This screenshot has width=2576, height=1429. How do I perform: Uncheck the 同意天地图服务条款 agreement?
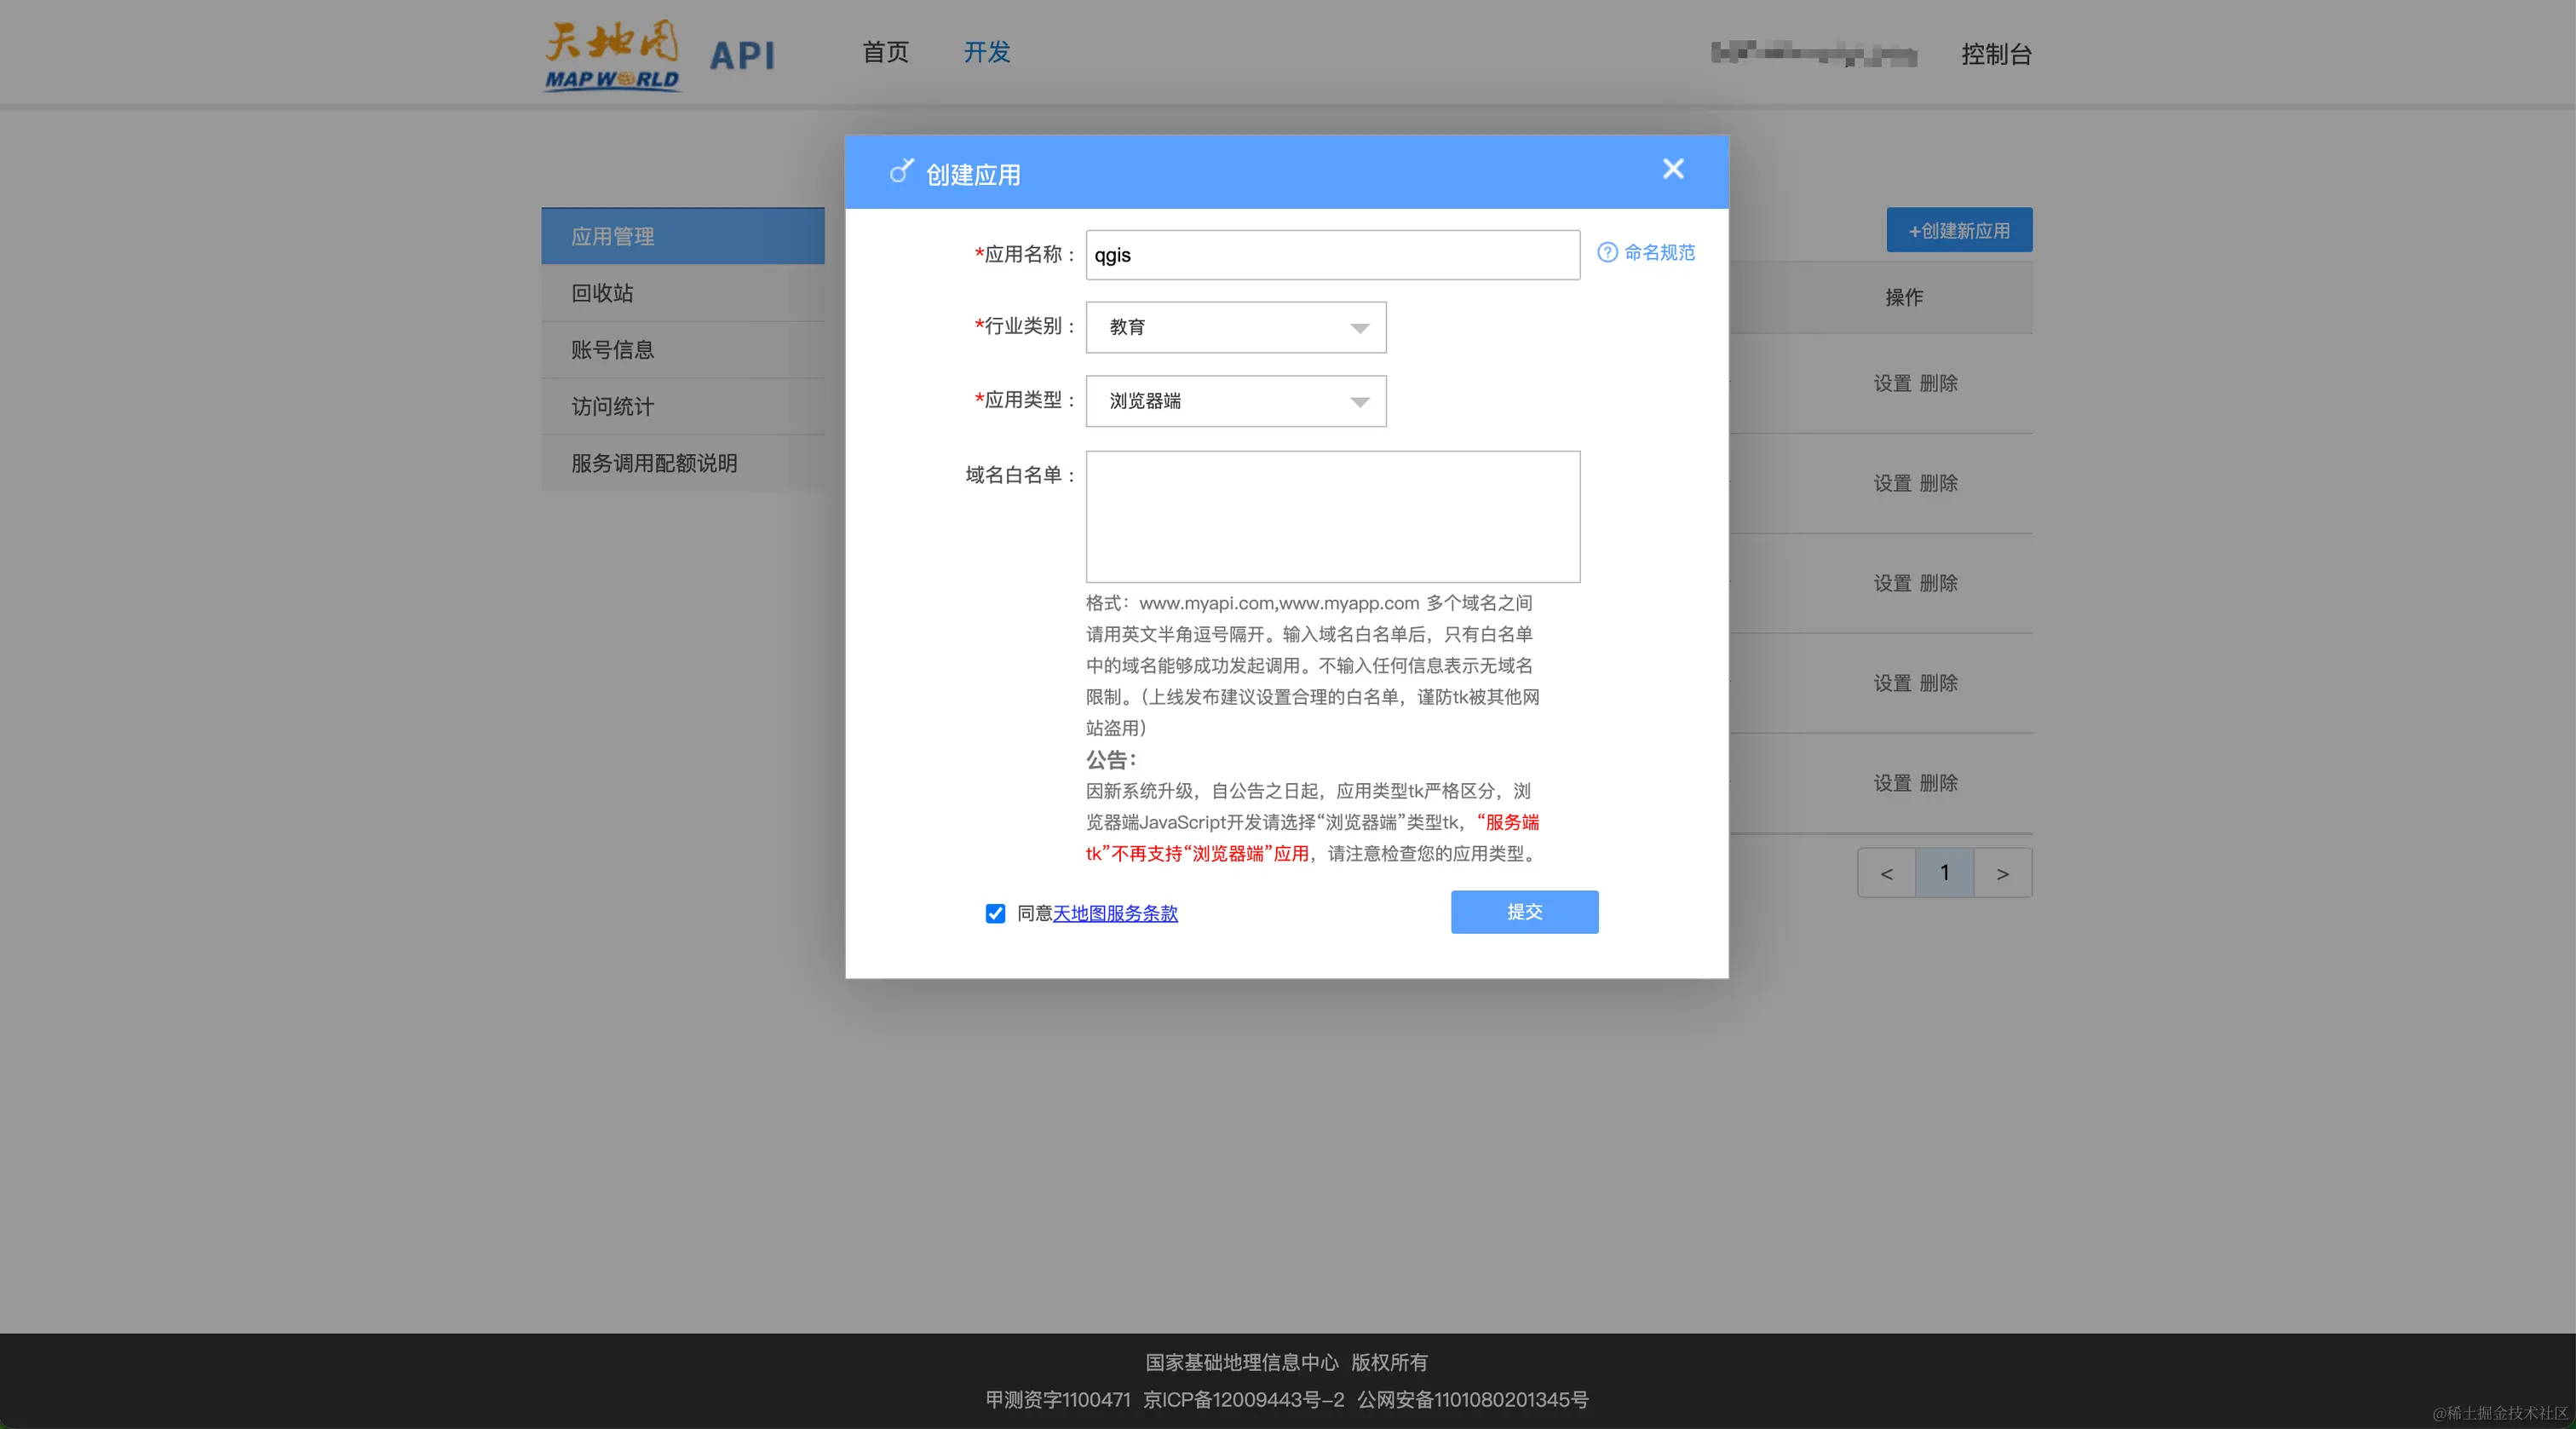(995, 915)
